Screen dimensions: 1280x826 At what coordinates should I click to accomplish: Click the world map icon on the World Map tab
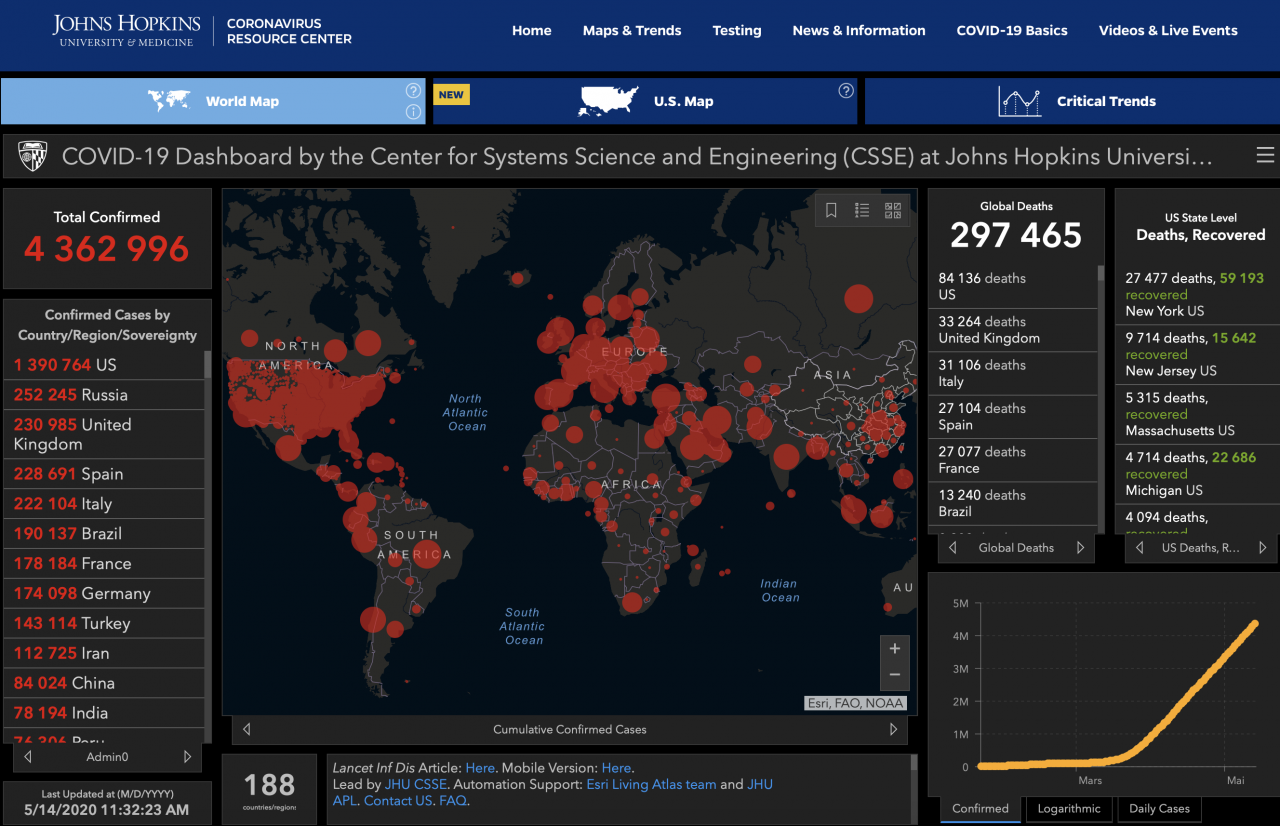point(169,100)
